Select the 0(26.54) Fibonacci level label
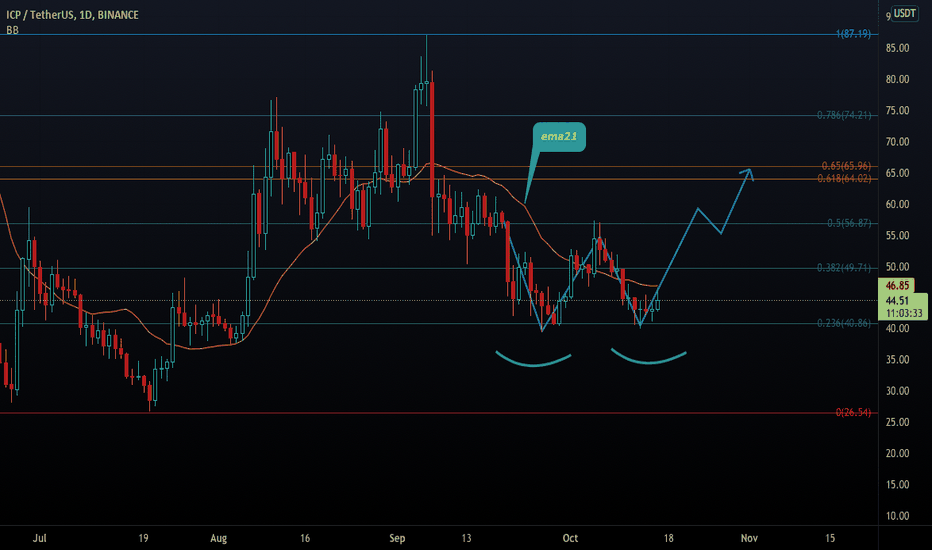Screen dimensions: 932x550 pyautogui.click(x=853, y=412)
